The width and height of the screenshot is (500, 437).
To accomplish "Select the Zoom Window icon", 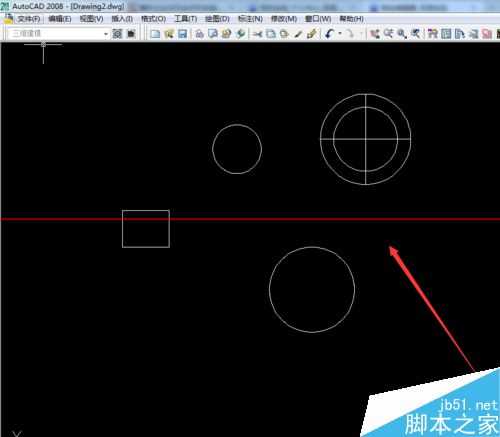I will point(402,34).
